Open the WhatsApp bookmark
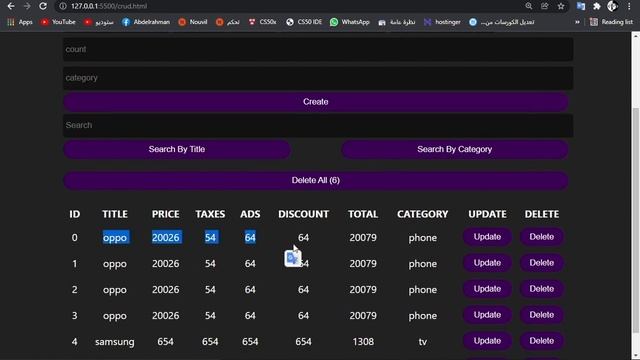The image size is (640, 360). tap(349, 22)
